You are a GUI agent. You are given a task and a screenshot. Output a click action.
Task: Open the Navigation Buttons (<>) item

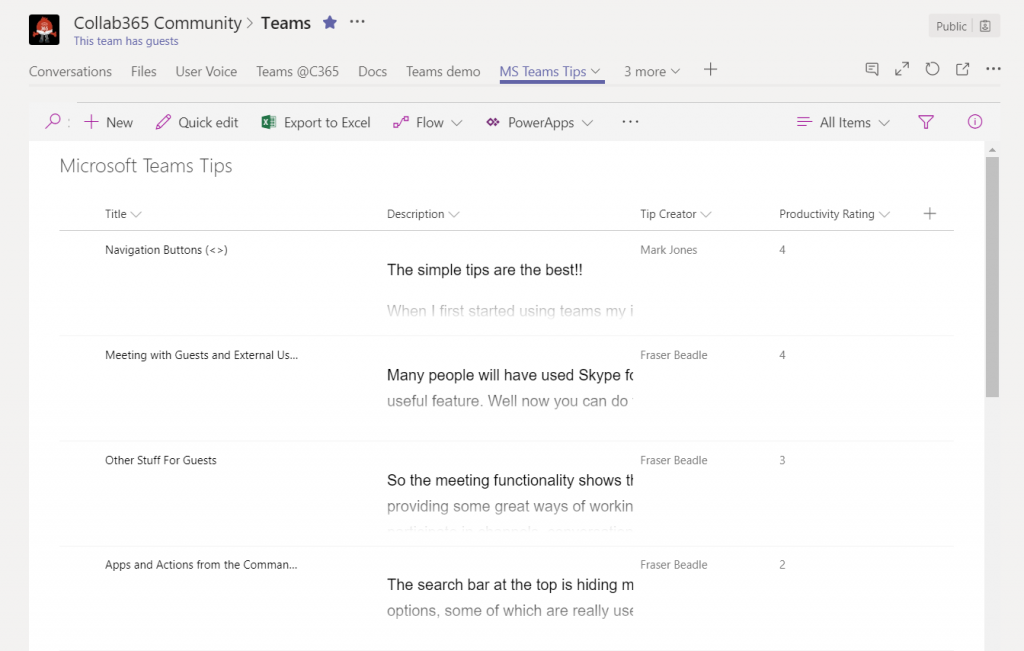click(166, 250)
